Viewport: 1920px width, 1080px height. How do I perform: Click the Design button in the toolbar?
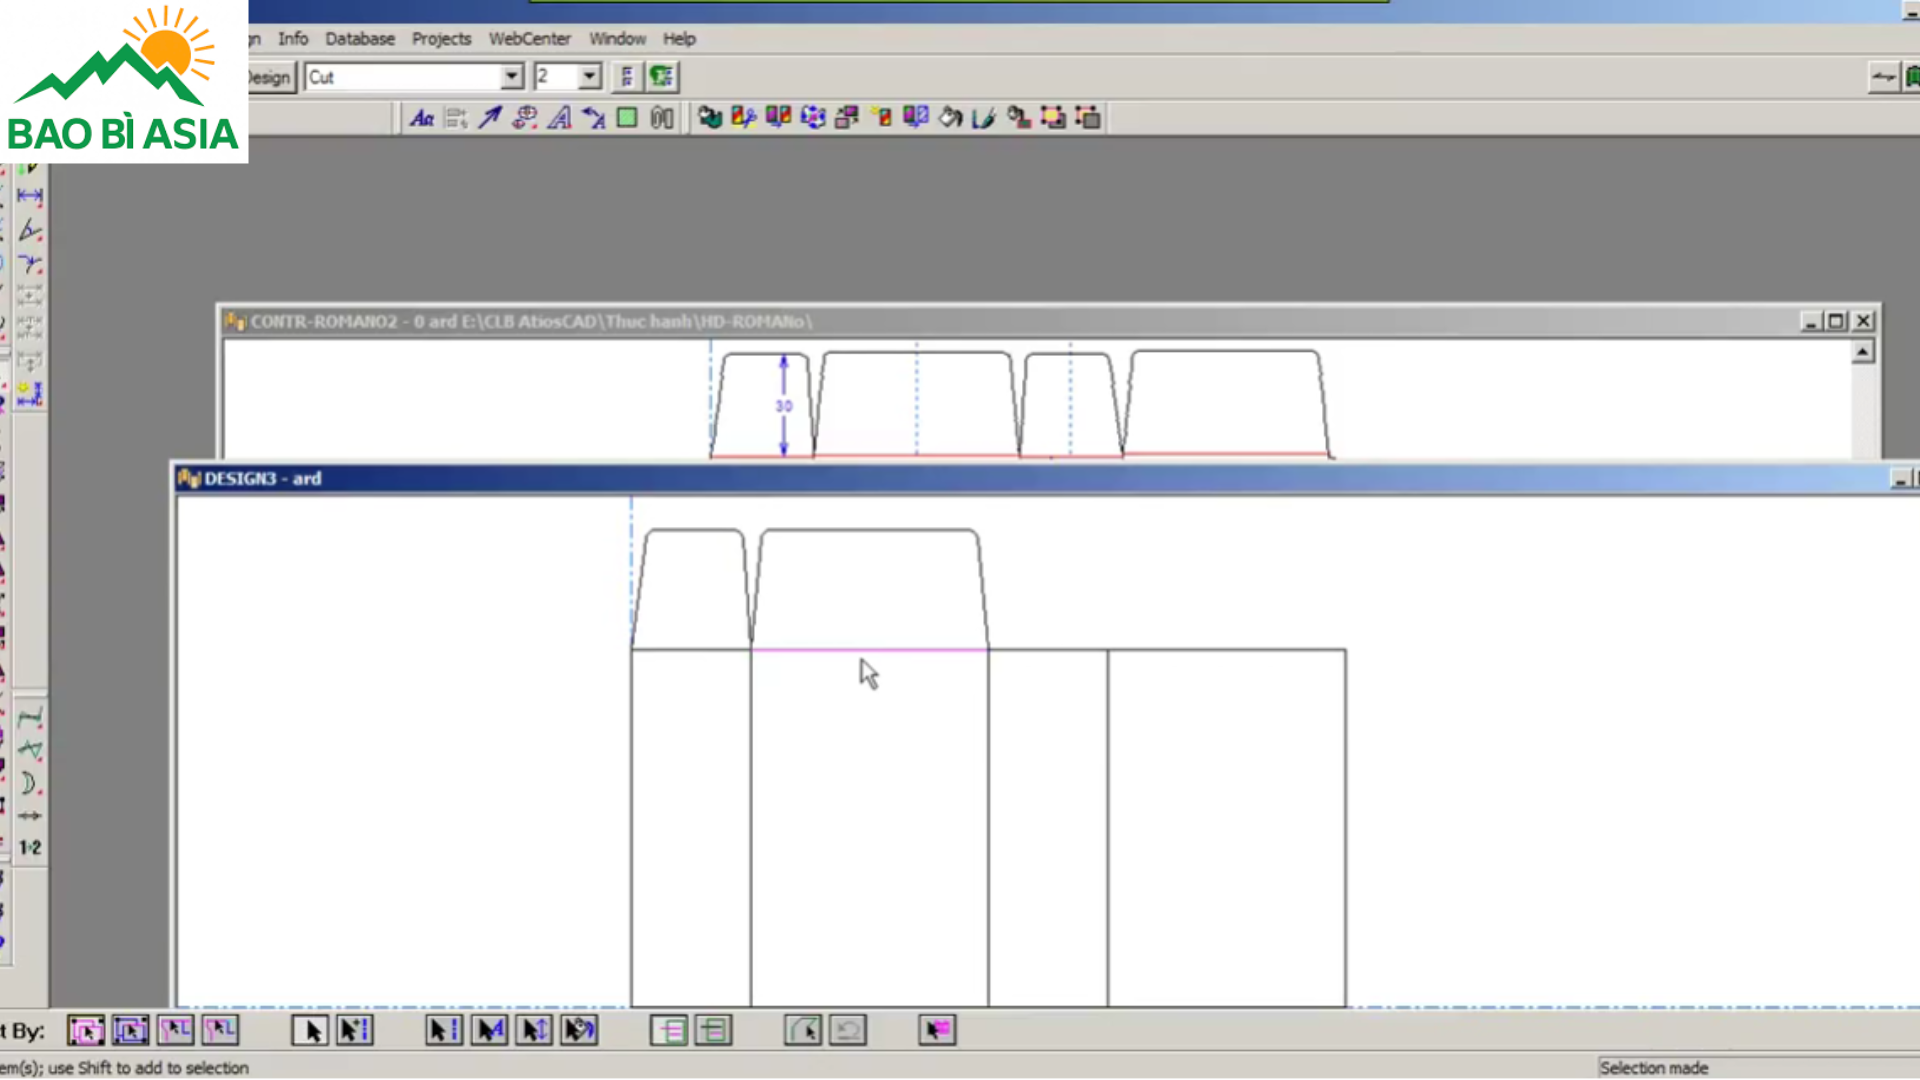tap(270, 77)
